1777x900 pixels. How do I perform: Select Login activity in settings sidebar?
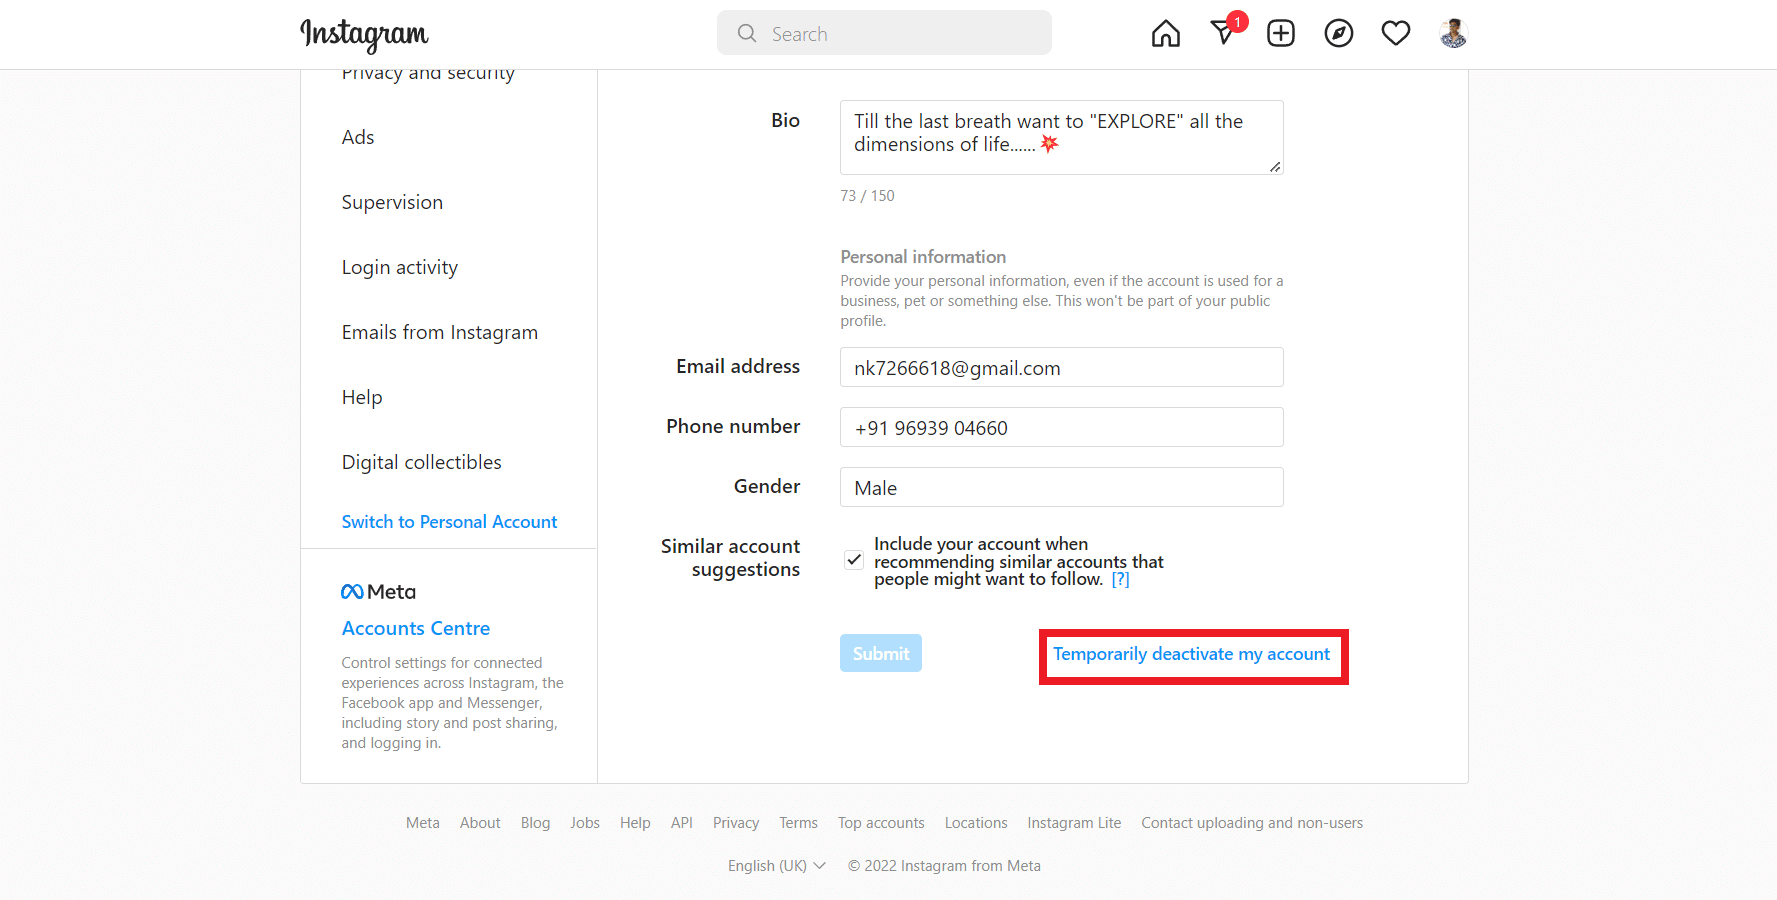400,267
